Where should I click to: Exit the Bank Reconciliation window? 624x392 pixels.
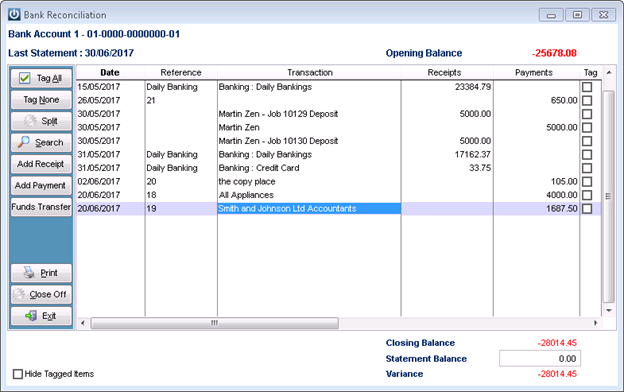[x=41, y=316]
